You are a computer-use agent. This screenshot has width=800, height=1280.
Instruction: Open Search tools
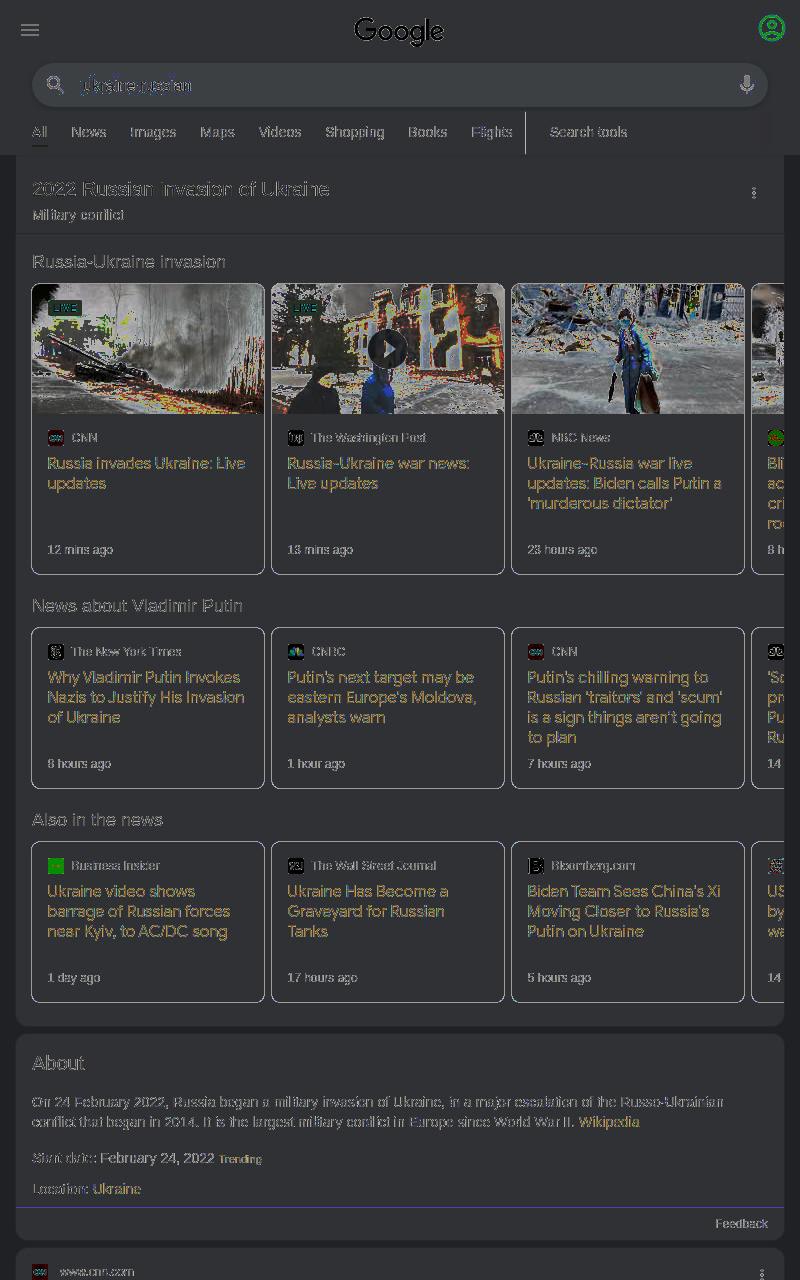(588, 132)
